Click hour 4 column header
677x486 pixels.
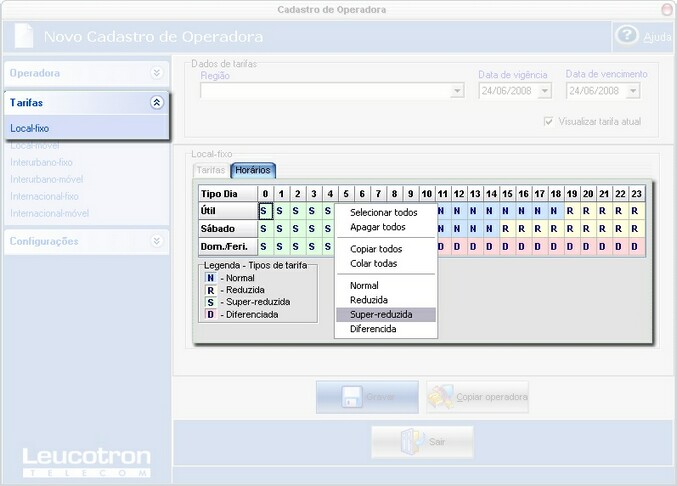329,194
